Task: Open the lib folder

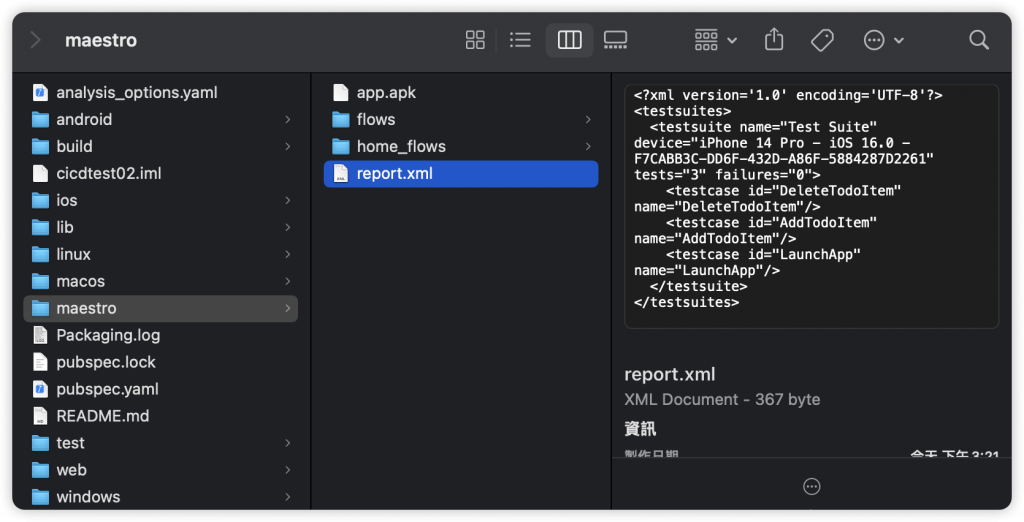Action: coord(161,227)
